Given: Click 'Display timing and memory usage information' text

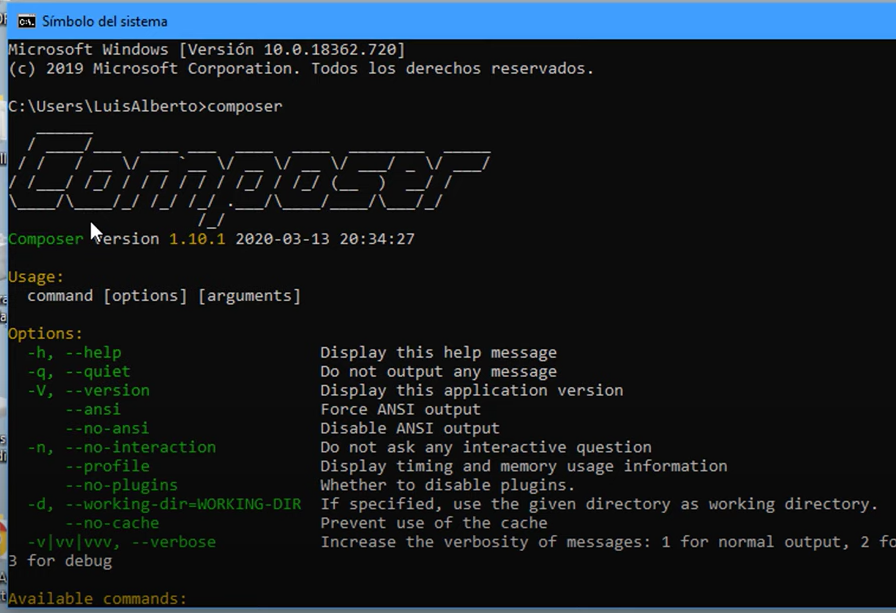Looking at the screenshot, I should [x=523, y=466].
